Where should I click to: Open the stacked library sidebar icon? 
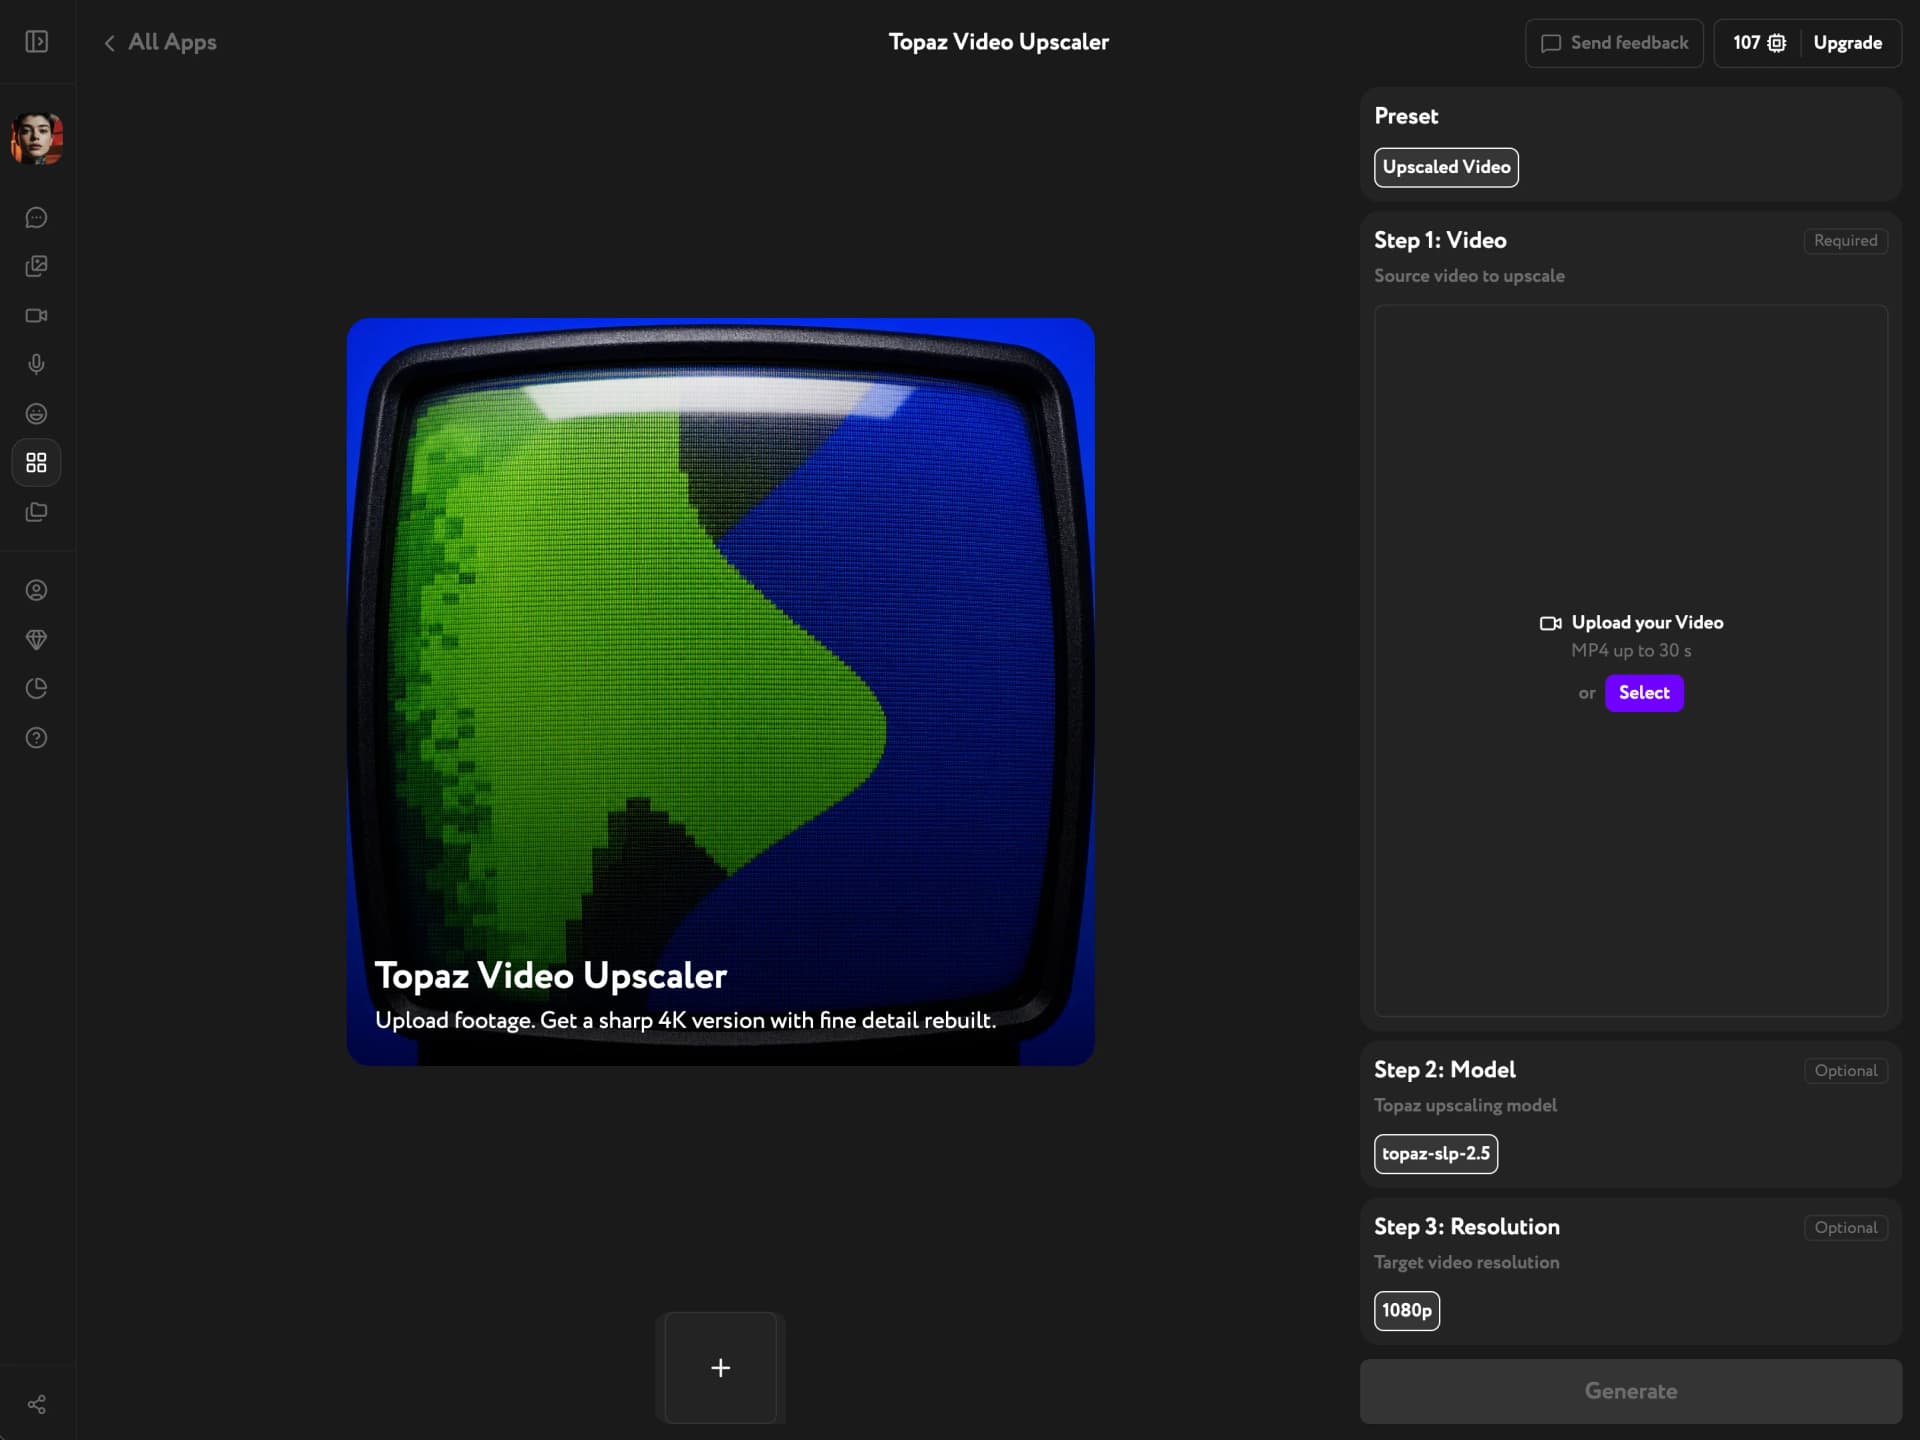coord(36,512)
